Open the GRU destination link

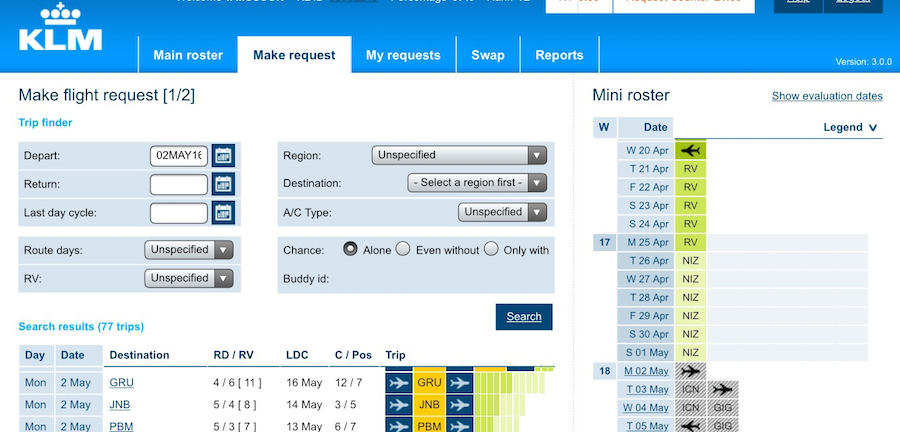click(x=121, y=382)
